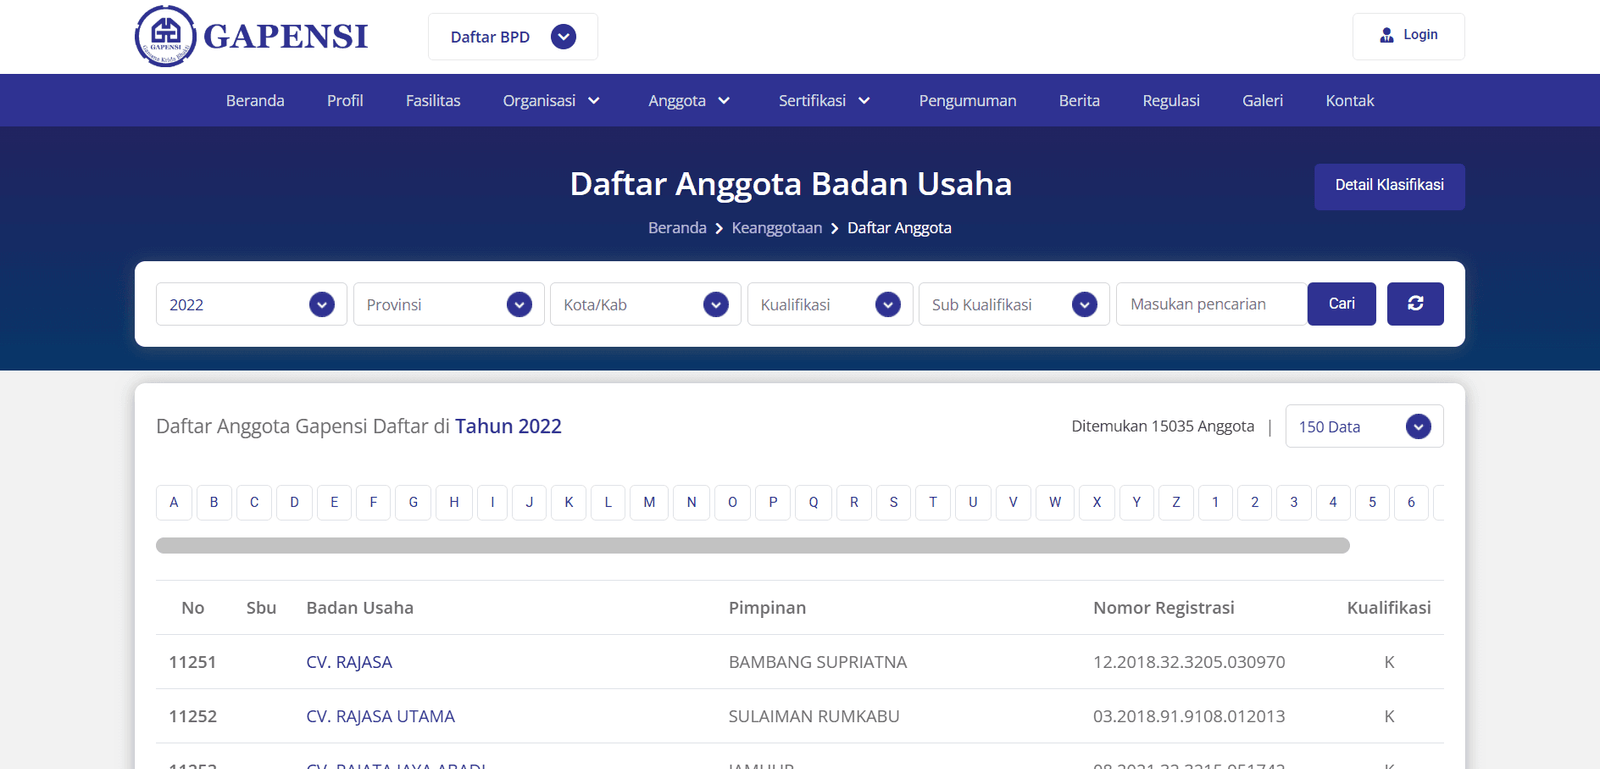Open the Sub Kualifikasi dropdown

1014,304
